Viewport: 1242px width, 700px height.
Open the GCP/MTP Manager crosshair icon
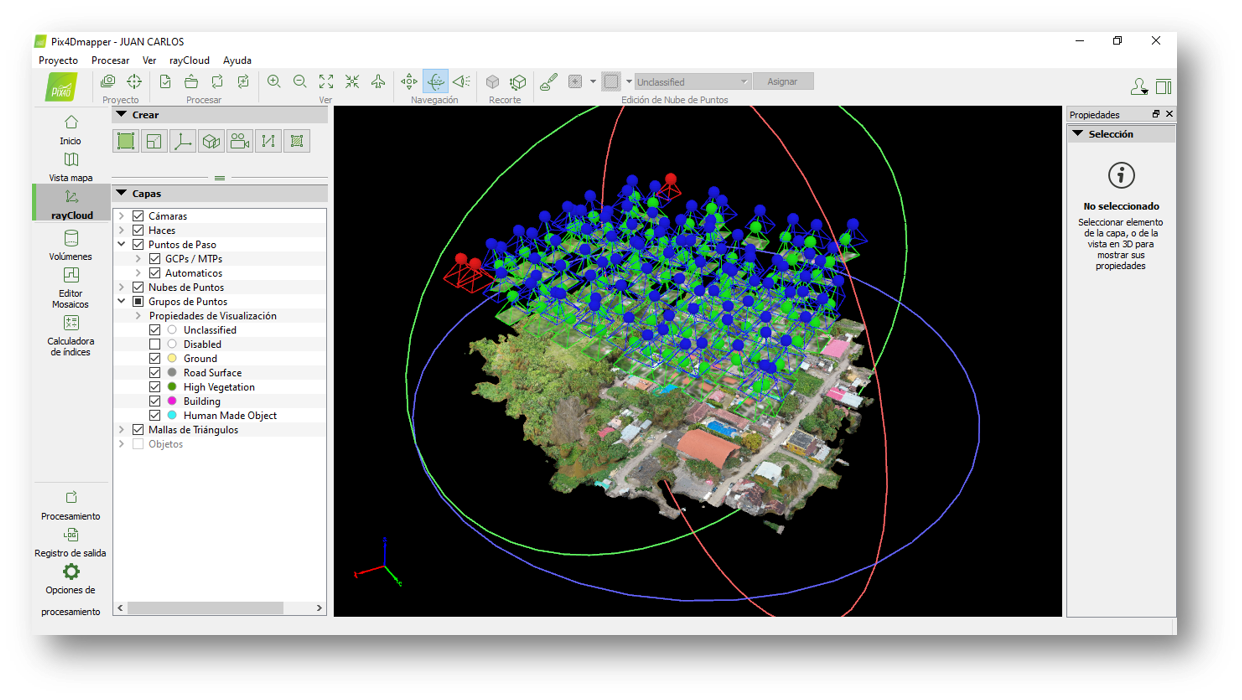134,82
